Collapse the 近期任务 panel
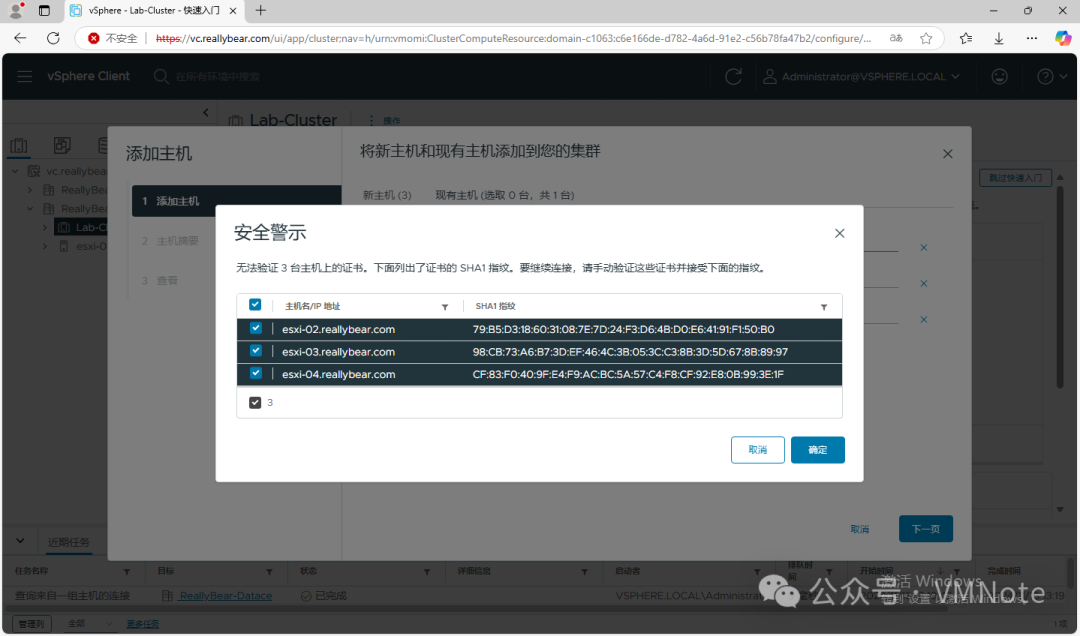Viewport: 1080px width, 636px height. pyautogui.click(x=20, y=541)
